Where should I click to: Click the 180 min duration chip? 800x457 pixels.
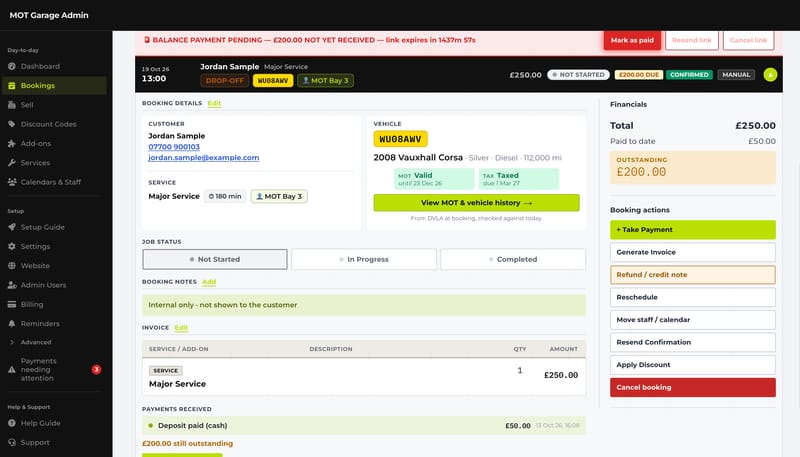(225, 196)
